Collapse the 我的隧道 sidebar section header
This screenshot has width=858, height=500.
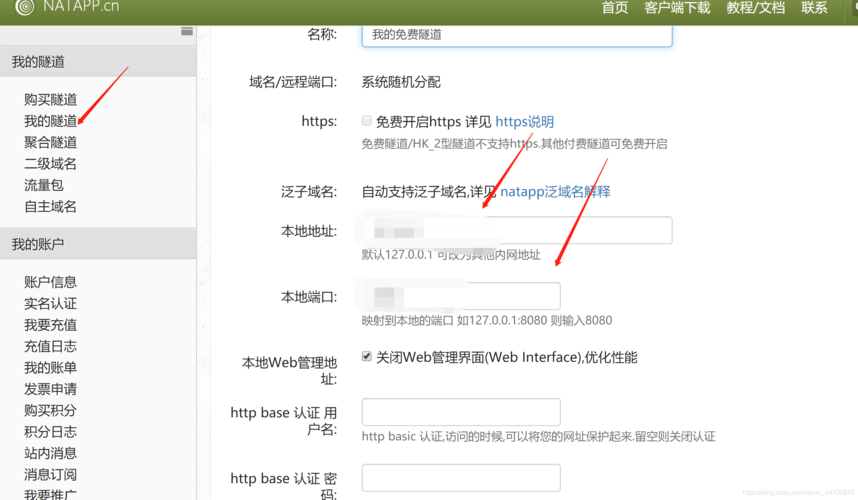pos(98,61)
